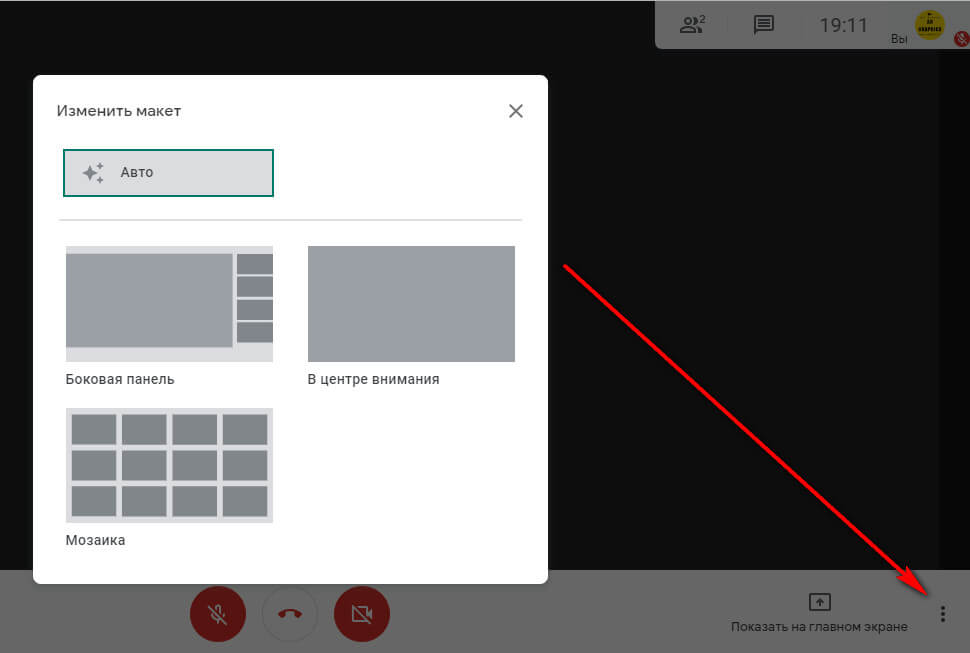
Task: Click the meeting clock showing 19:11
Action: click(843, 25)
